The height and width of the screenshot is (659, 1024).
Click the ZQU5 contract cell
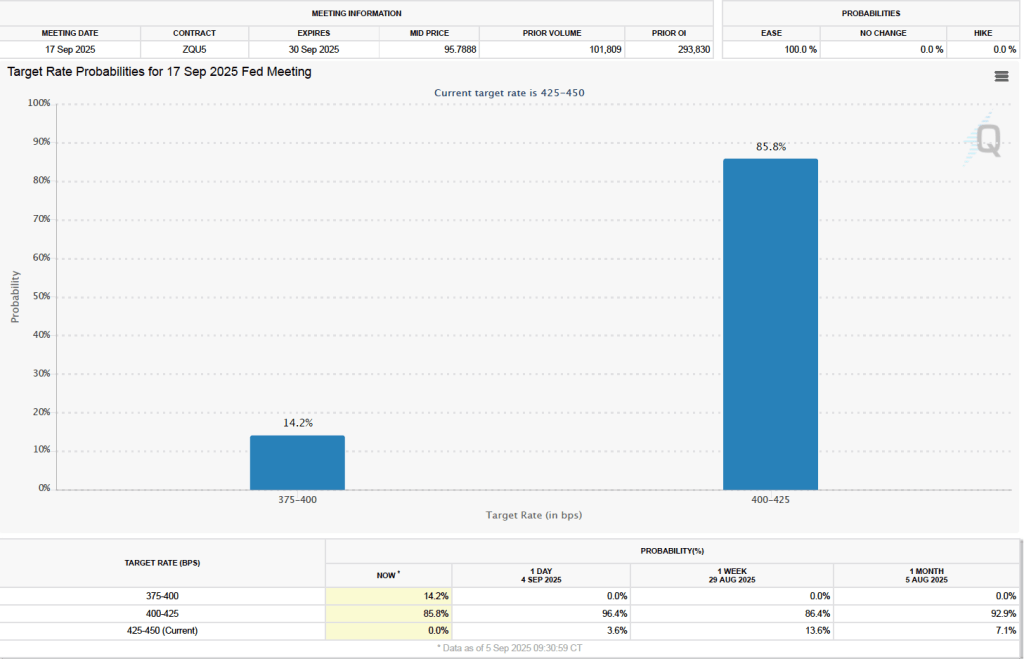(194, 49)
